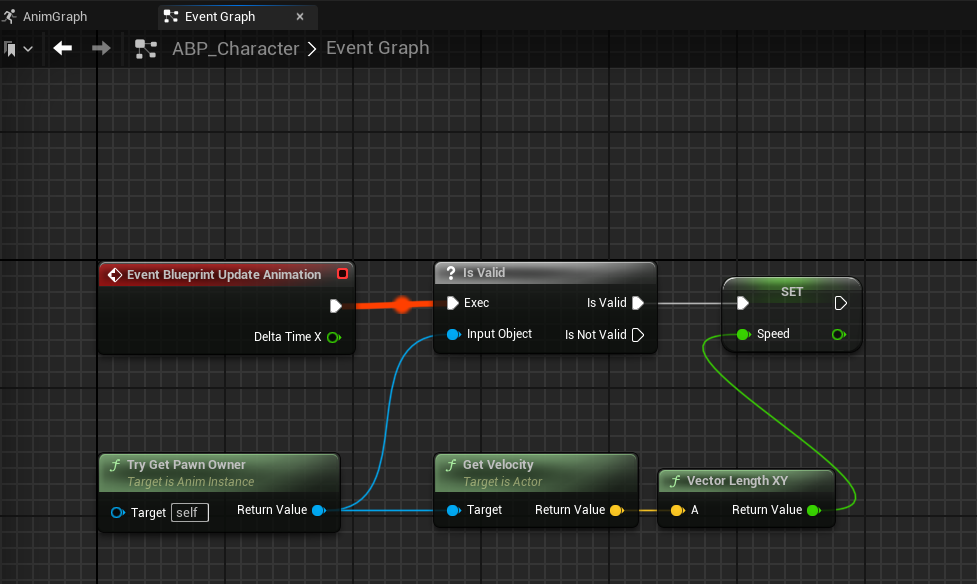Navigate back with the left arrow

point(62,48)
